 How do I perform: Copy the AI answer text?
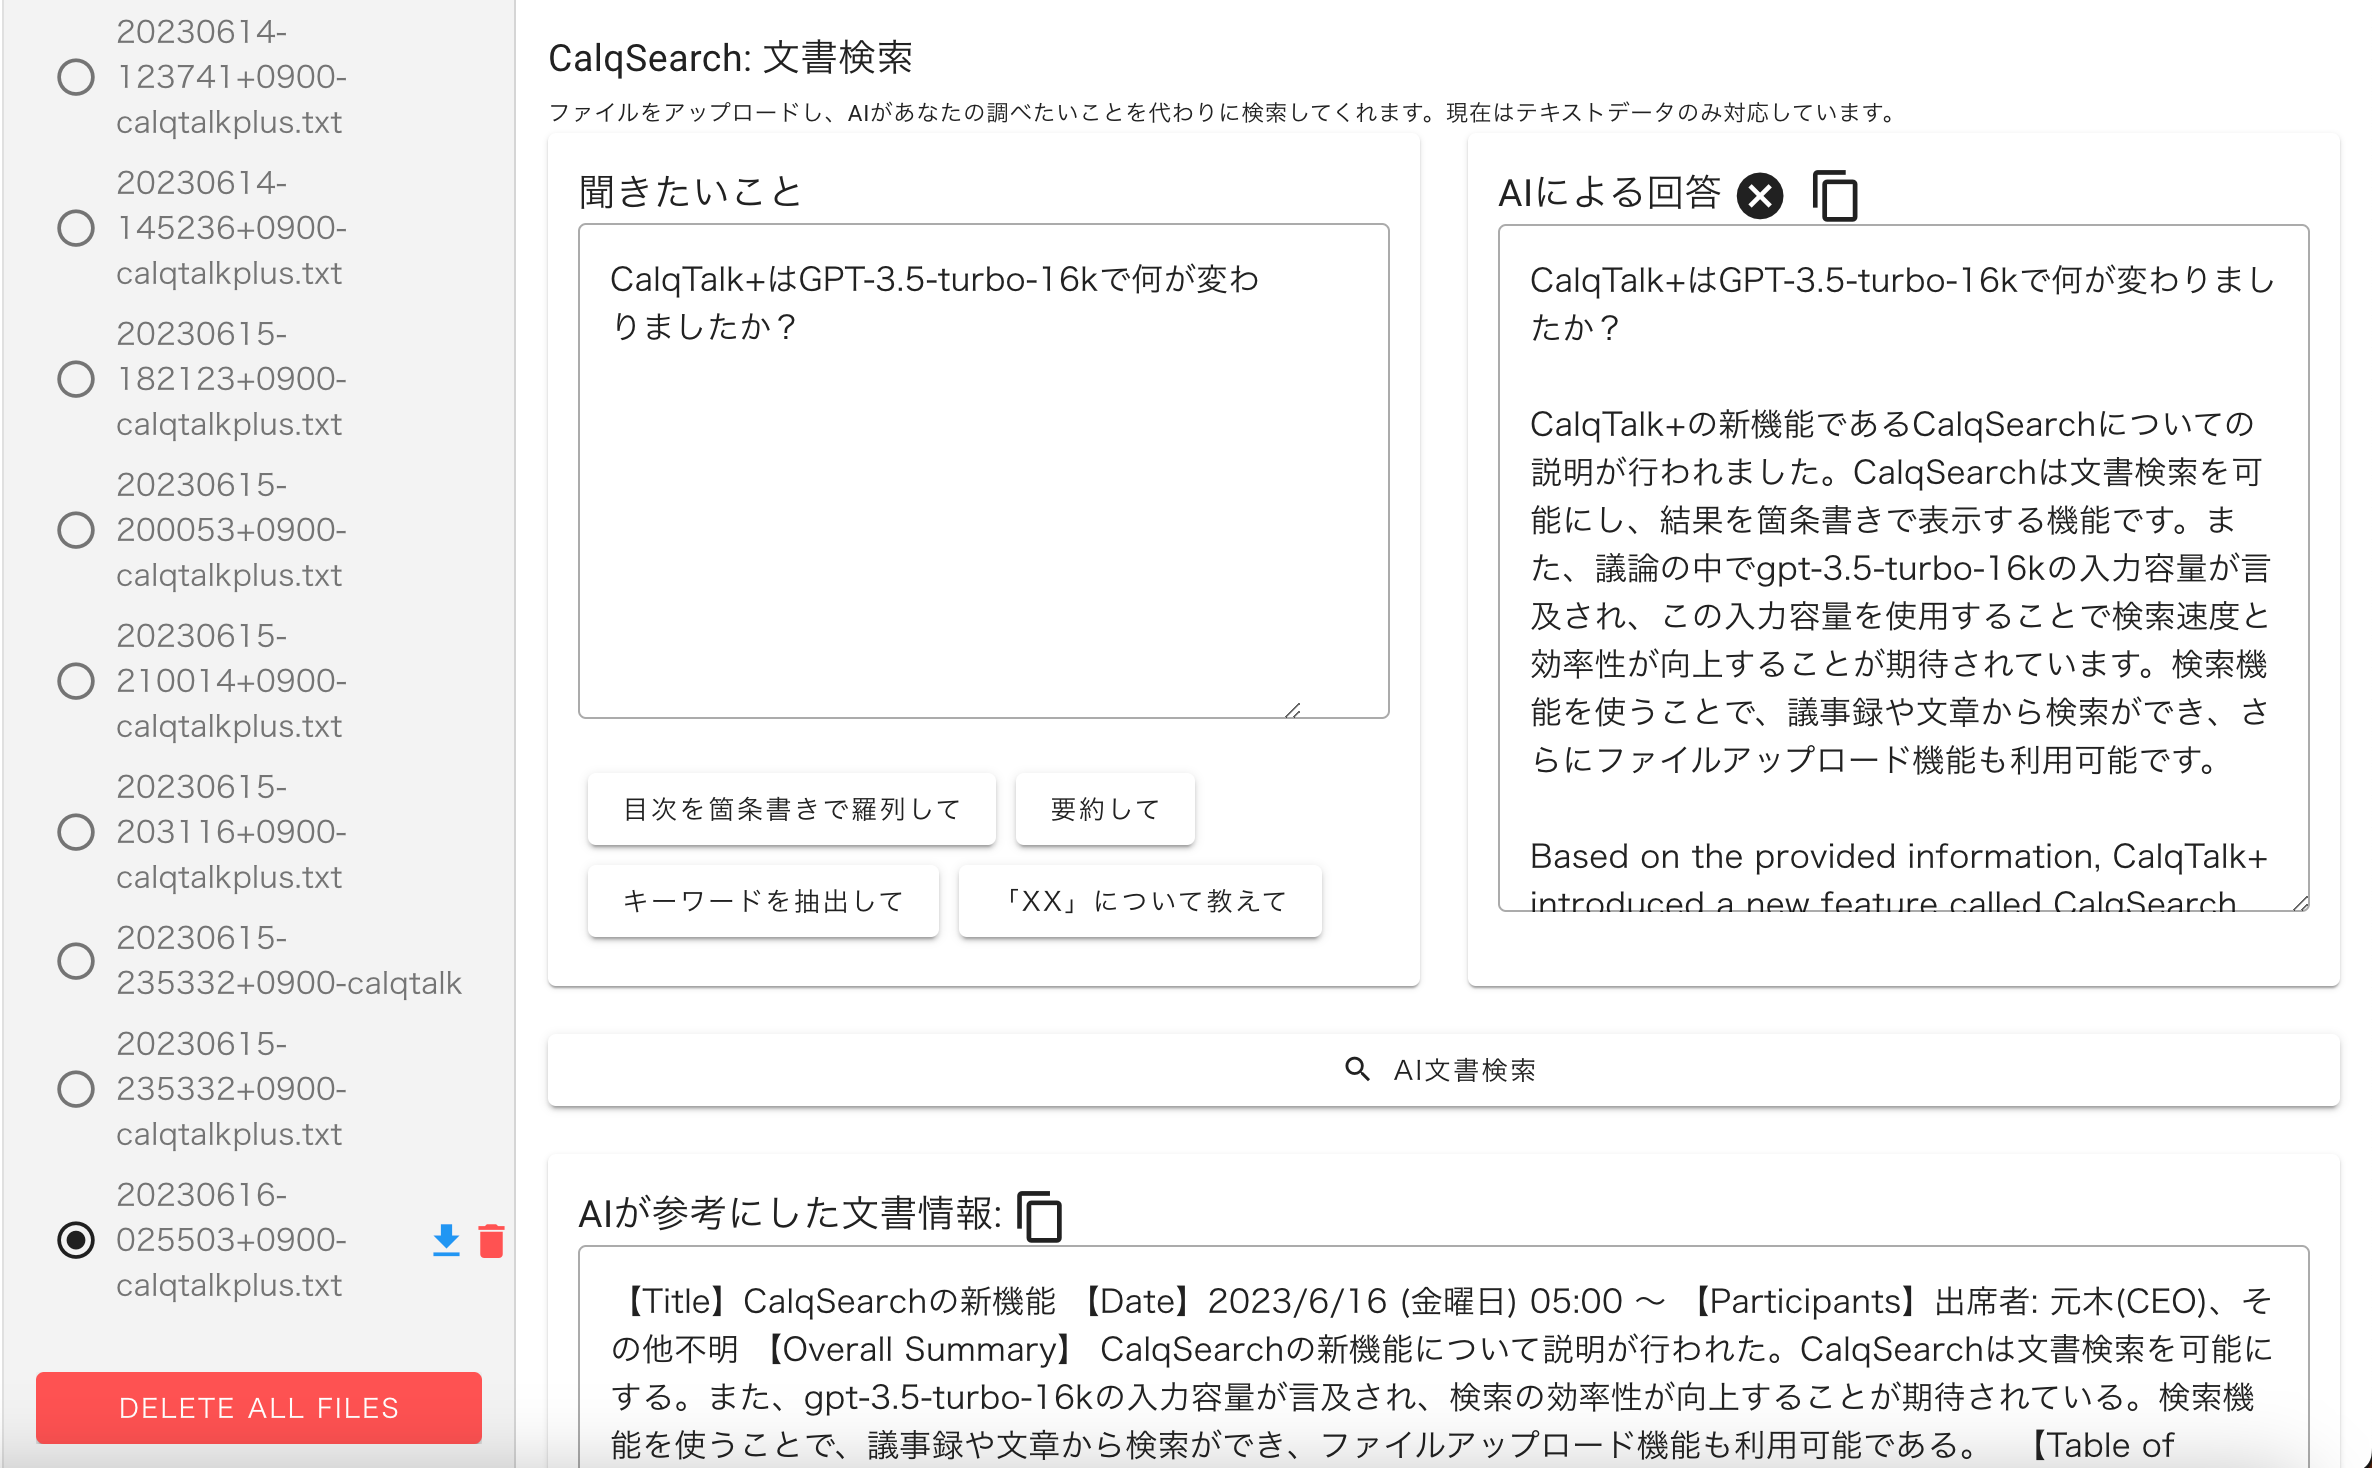click(1835, 195)
